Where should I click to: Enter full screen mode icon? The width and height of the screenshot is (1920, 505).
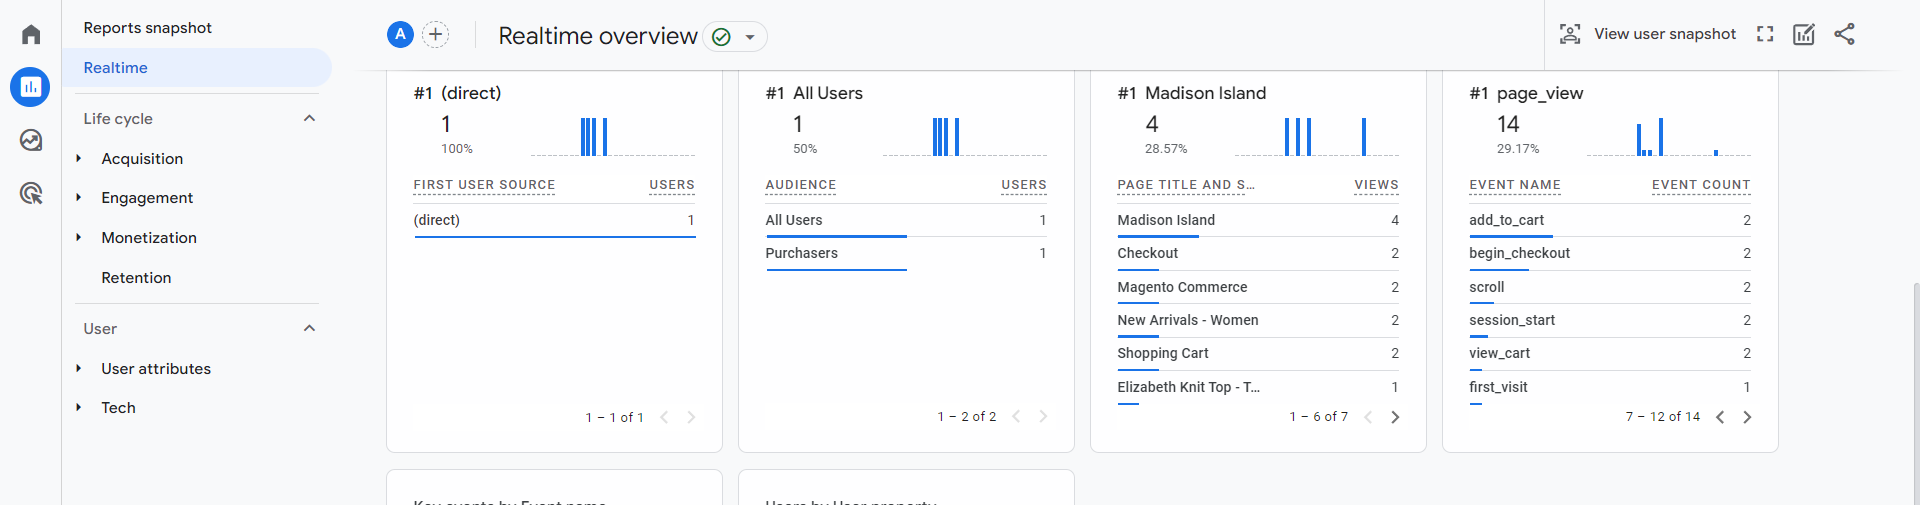point(1765,34)
